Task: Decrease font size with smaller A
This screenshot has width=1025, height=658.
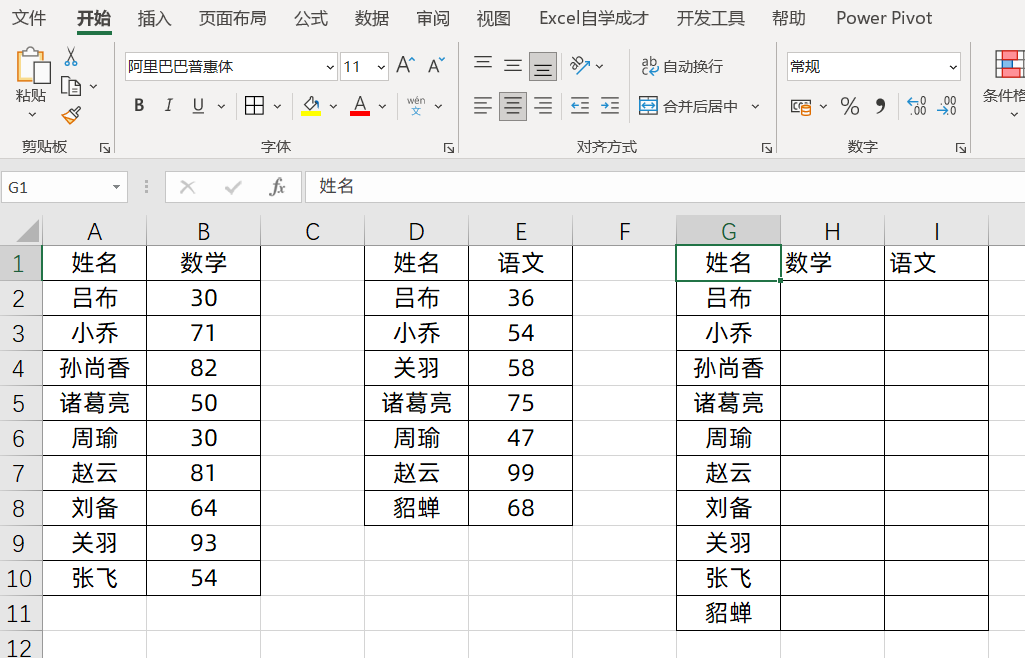Action: coord(436,65)
